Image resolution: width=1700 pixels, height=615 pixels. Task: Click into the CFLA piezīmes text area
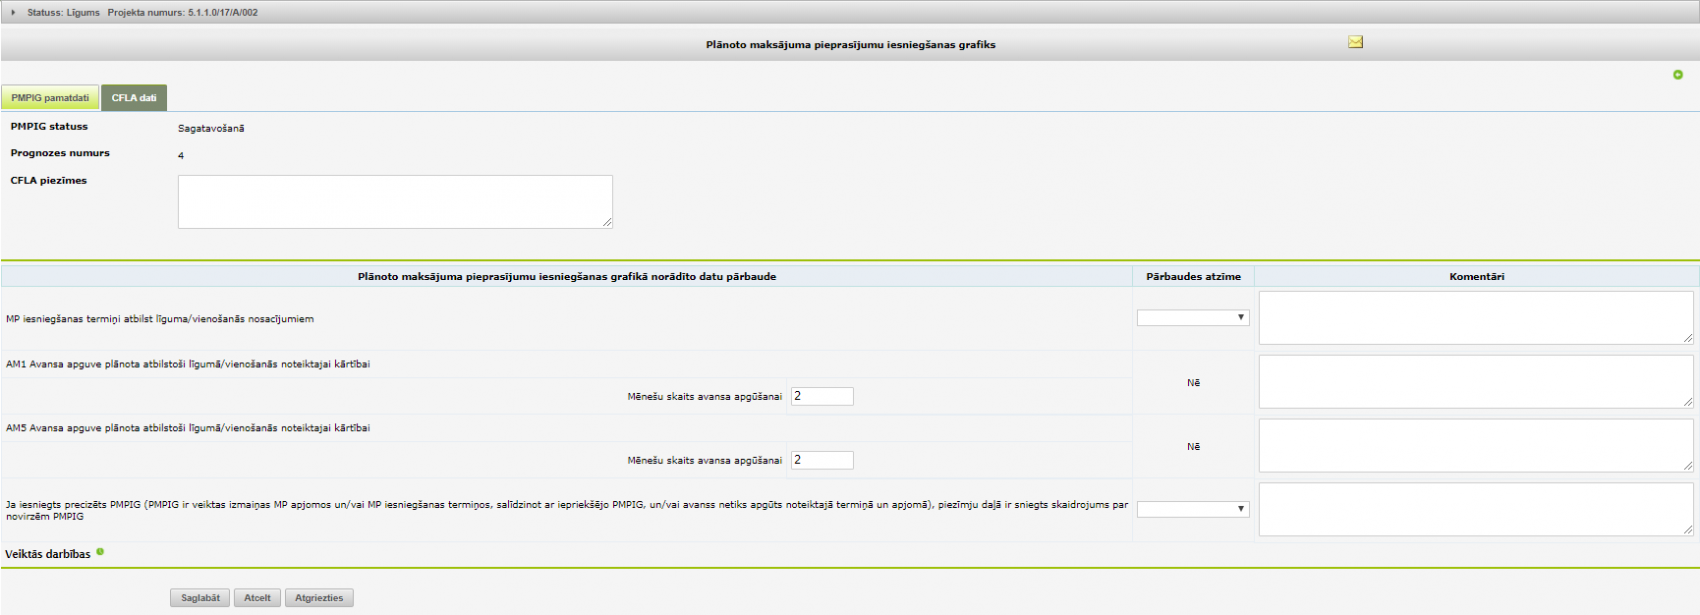(395, 202)
